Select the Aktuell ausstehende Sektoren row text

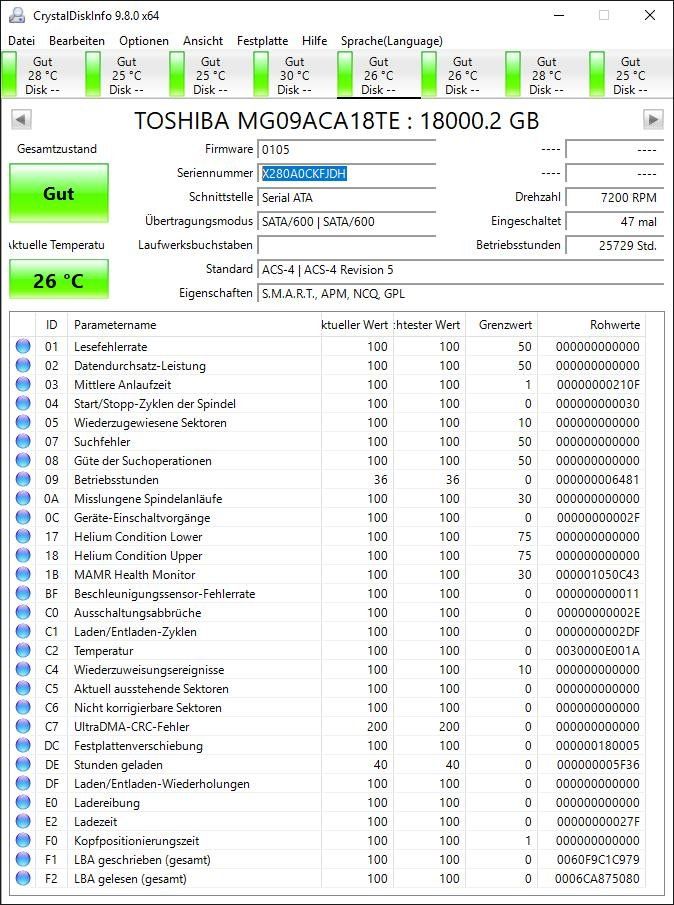tap(151, 689)
